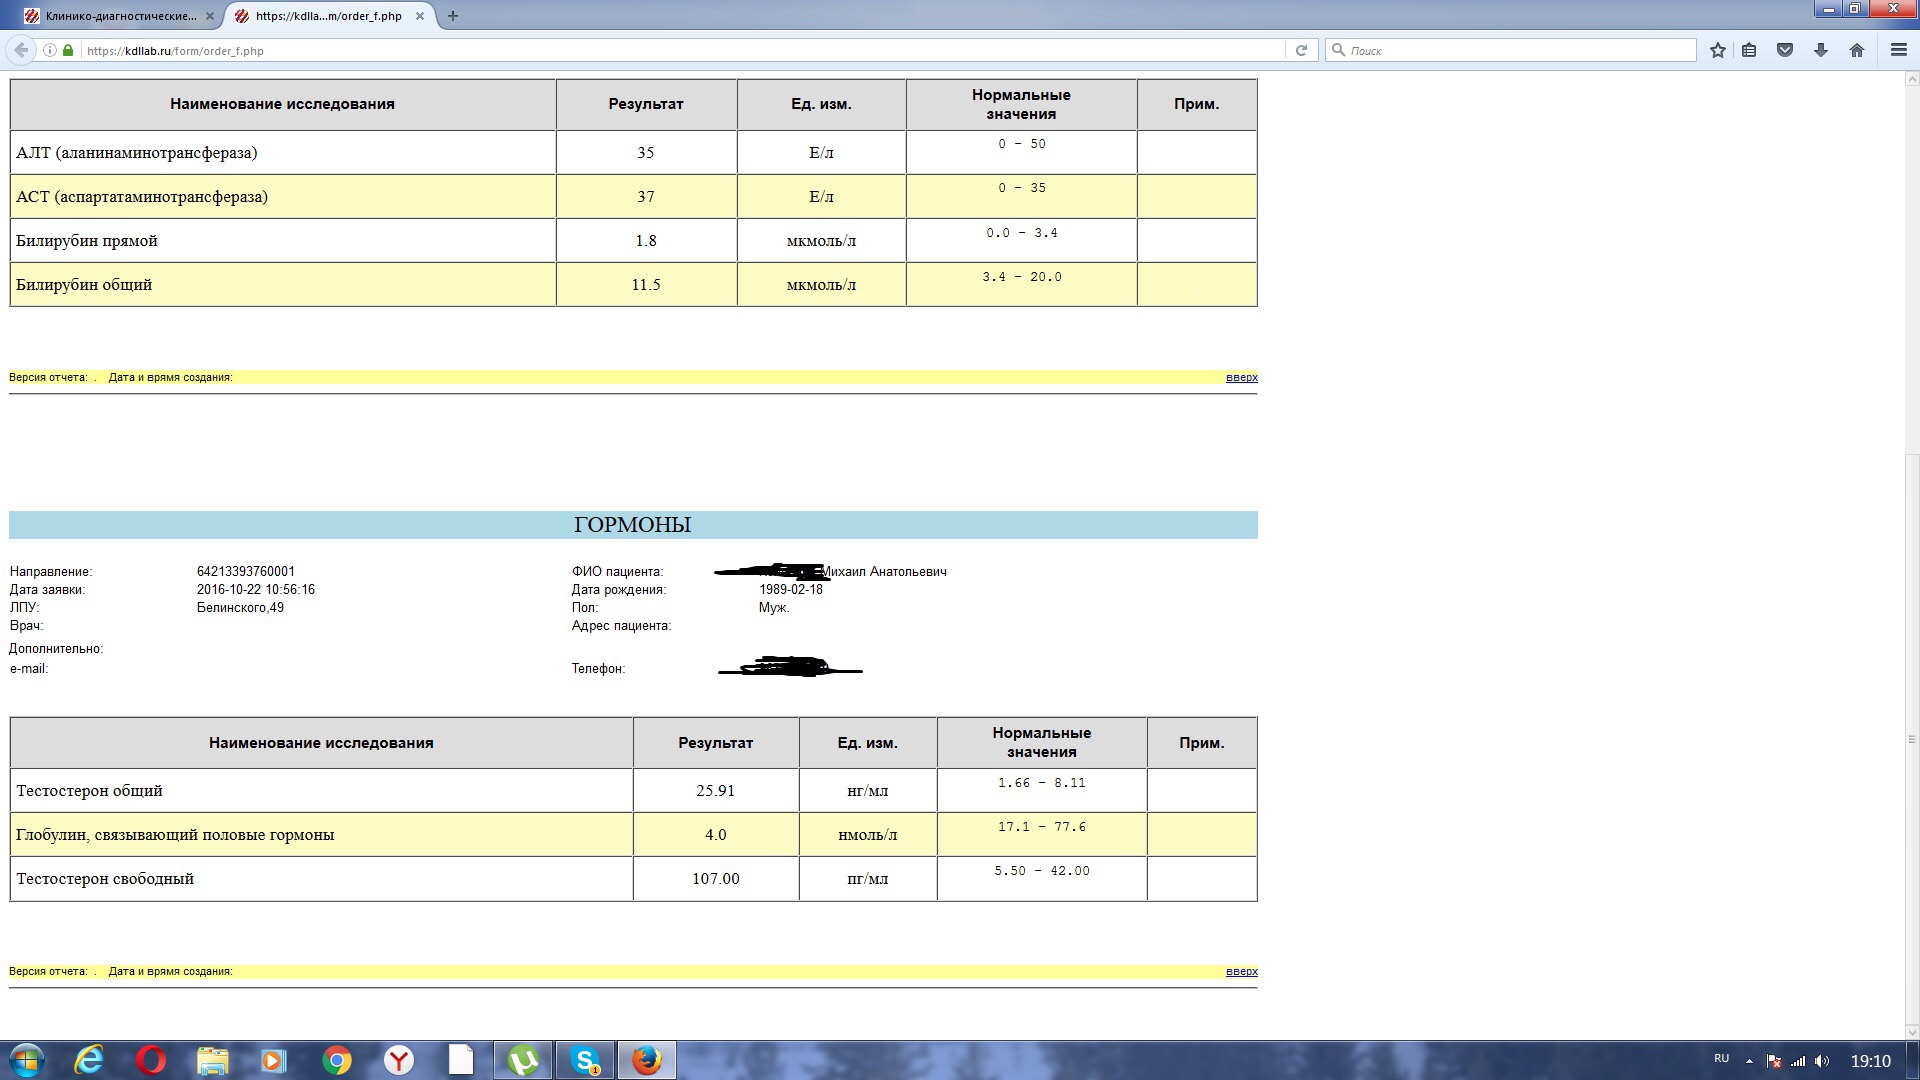Switch input language RU indicator
The width and height of the screenshot is (1920, 1080).
click(x=1721, y=1058)
